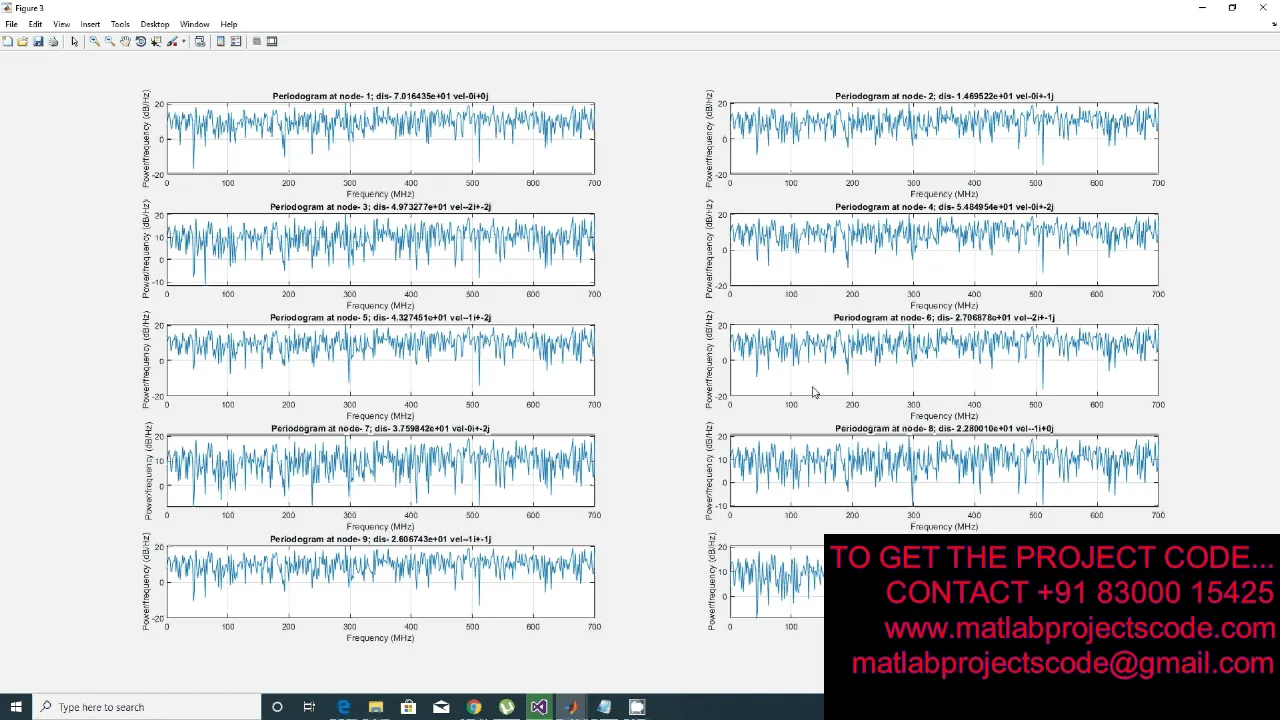Viewport: 1280px width, 720px height.
Task: Open the Insert menu
Action: [x=90, y=24]
